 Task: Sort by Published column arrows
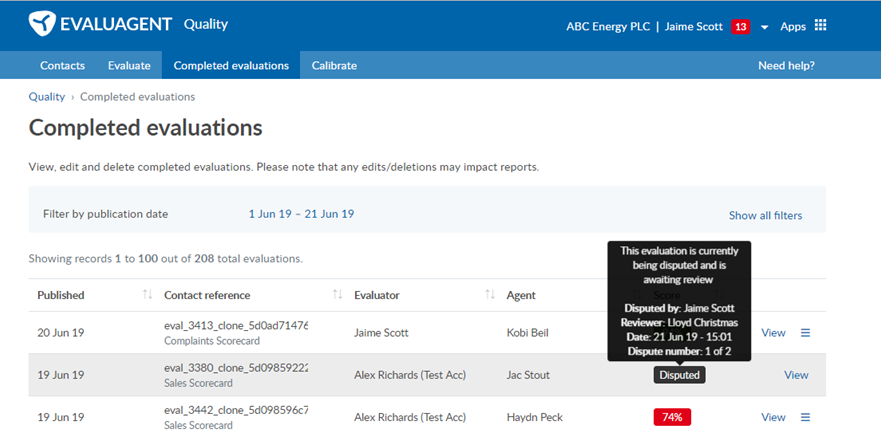(x=148, y=295)
